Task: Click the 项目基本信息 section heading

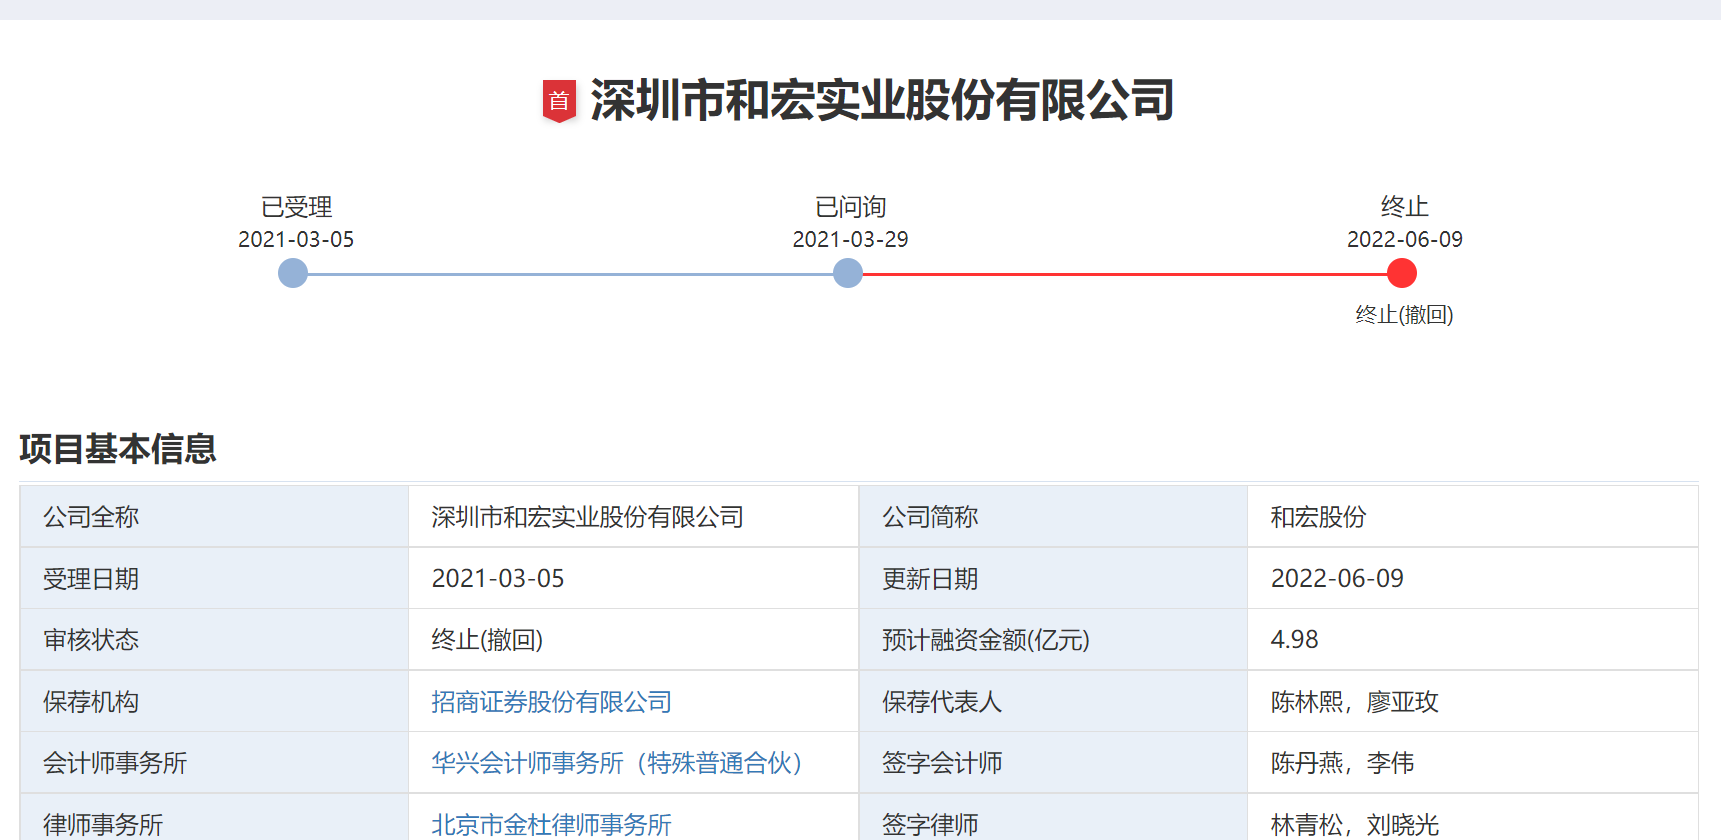Action: click(118, 449)
